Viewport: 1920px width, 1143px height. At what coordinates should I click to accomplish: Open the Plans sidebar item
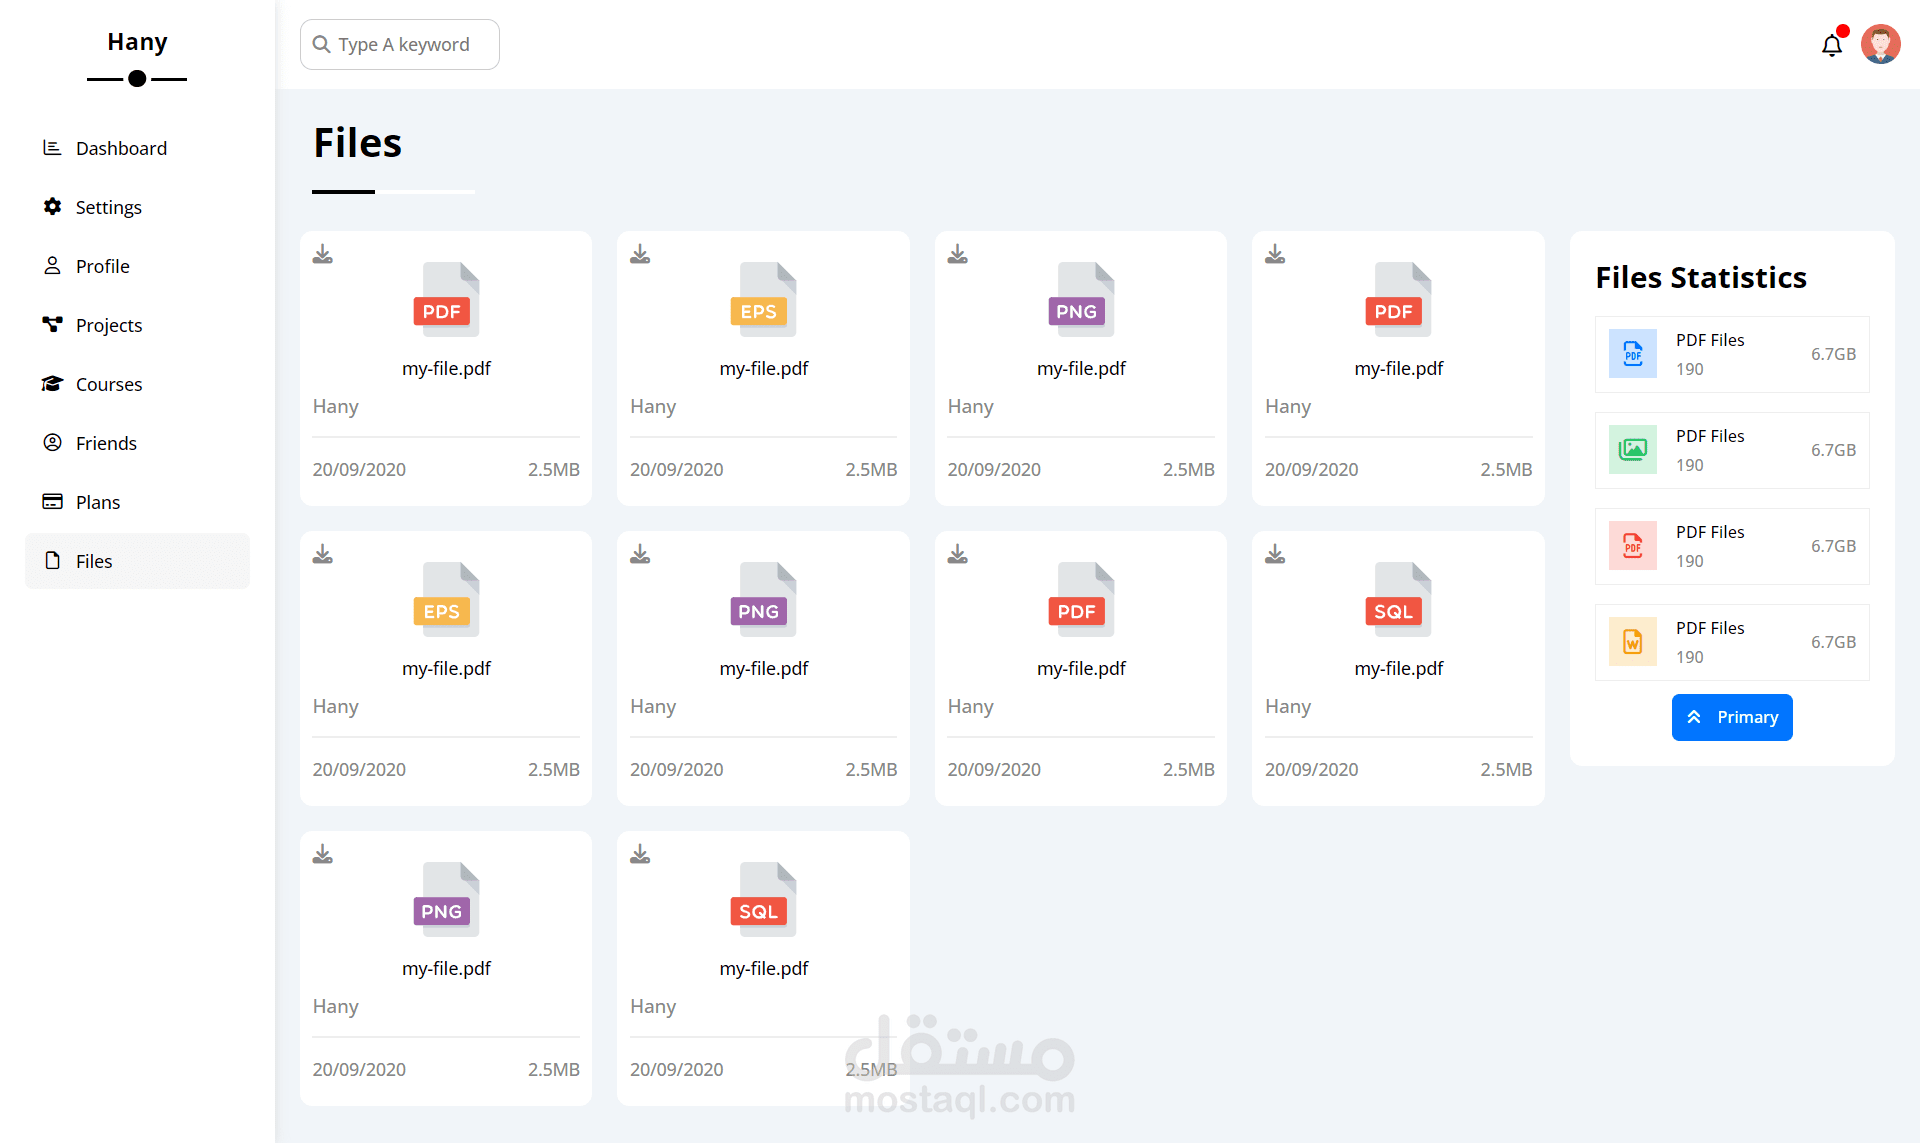tap(97, 502)
